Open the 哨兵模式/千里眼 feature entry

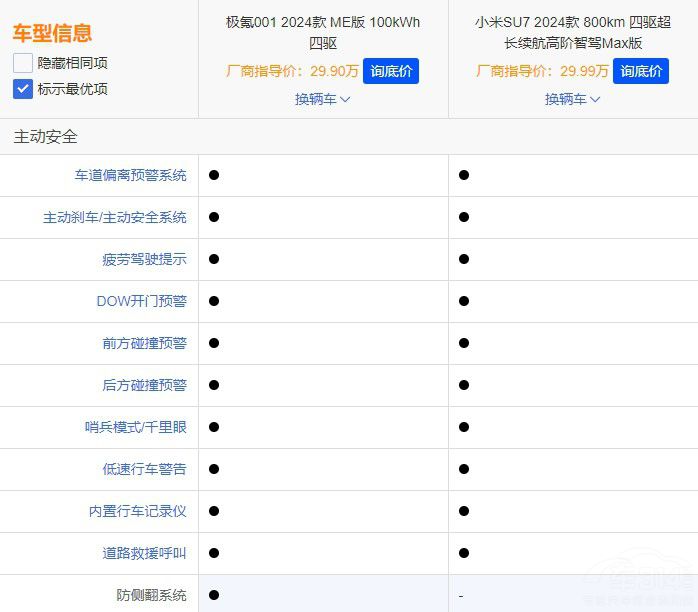[135, 427]
